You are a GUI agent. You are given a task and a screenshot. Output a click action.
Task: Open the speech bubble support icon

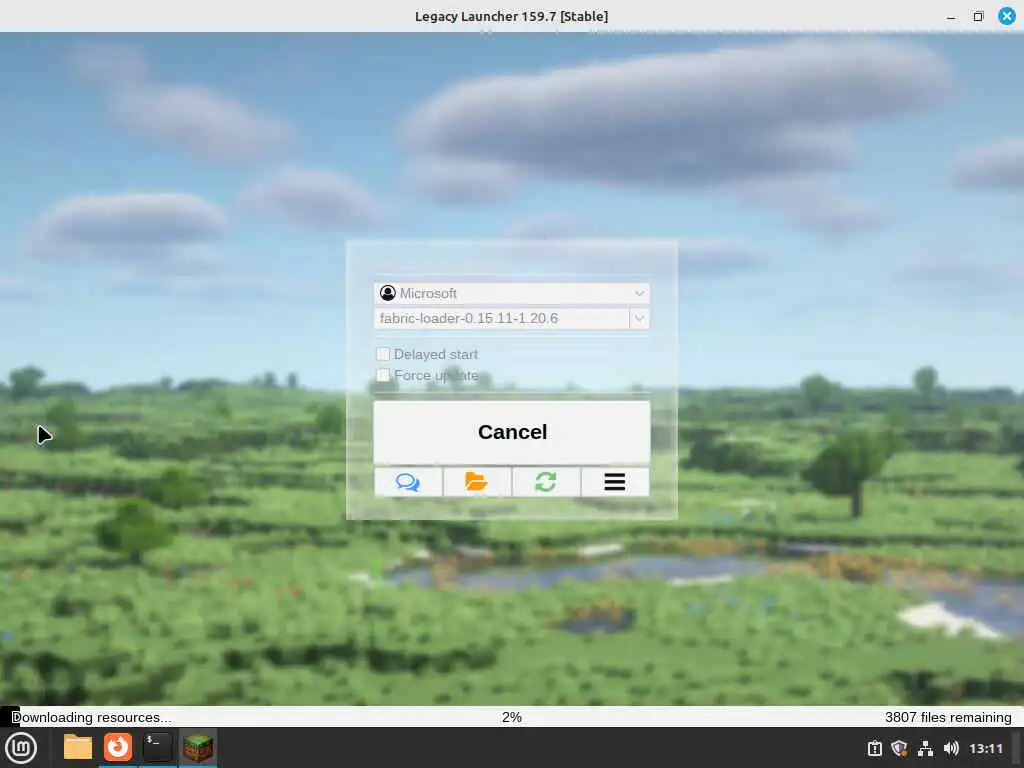(408, 482)
